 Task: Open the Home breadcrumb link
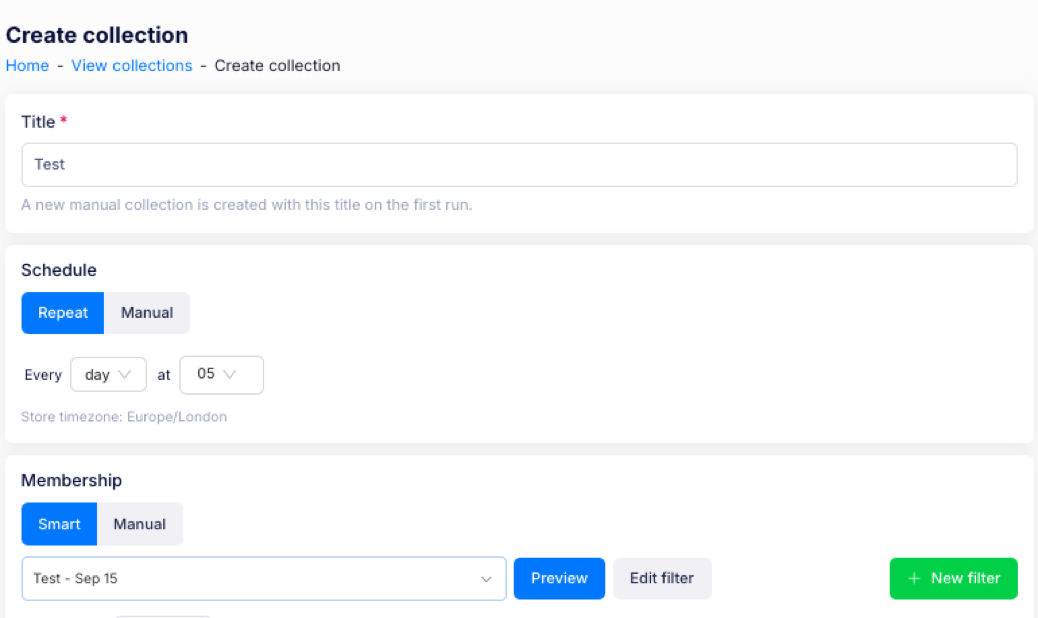27,66
